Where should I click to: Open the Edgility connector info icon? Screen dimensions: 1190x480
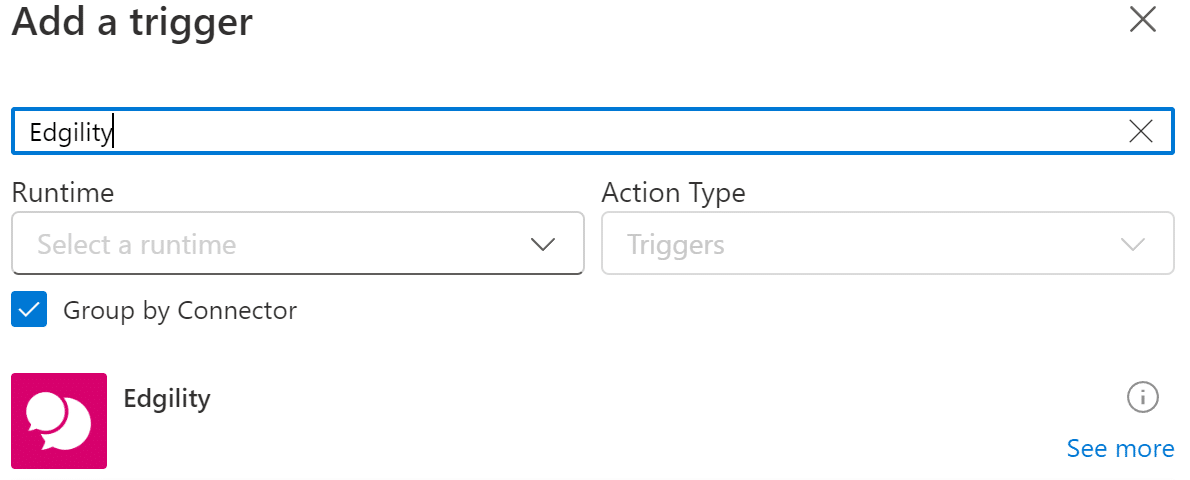pyautogui.click(x=1142, y=397)
